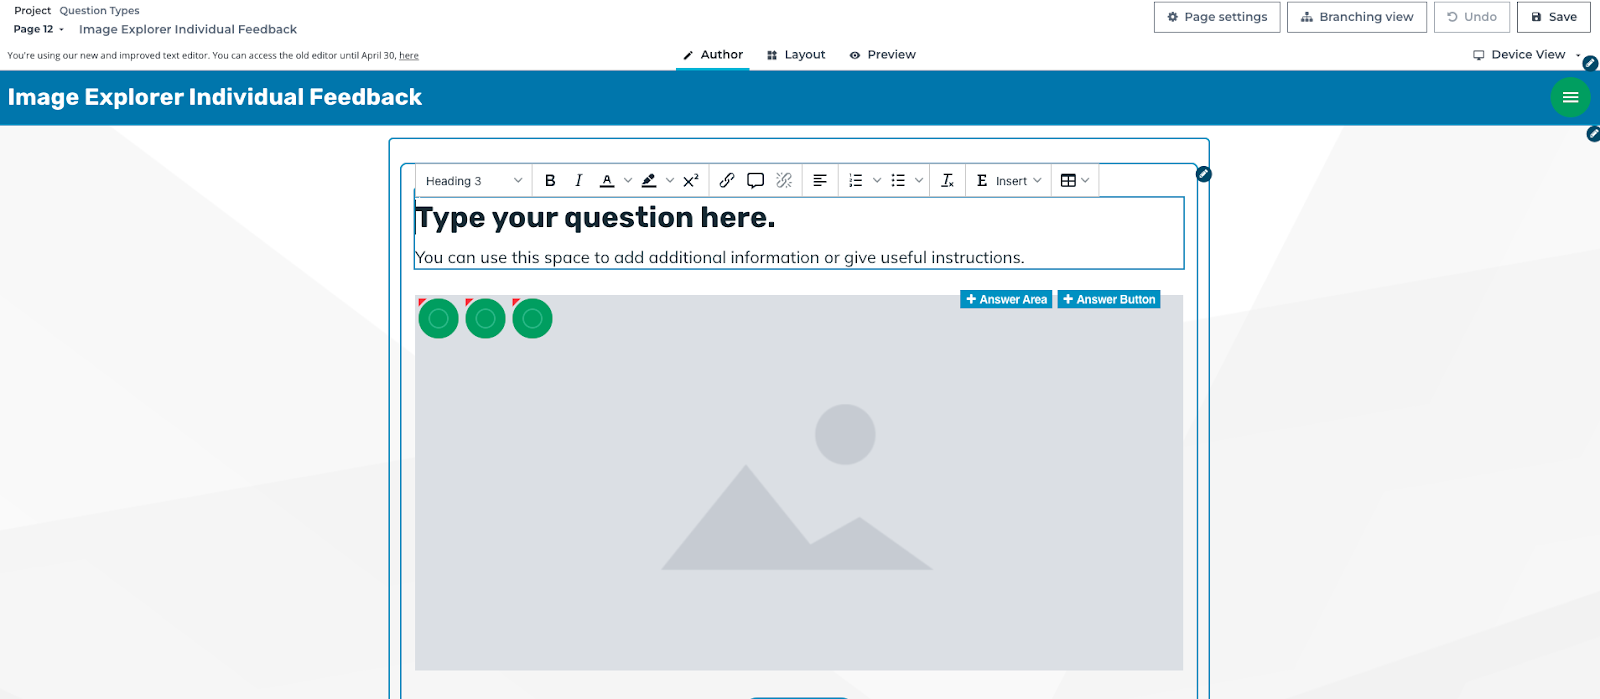Expand the Device View dropdown
1600x699 pixels.
[1527, 55]
